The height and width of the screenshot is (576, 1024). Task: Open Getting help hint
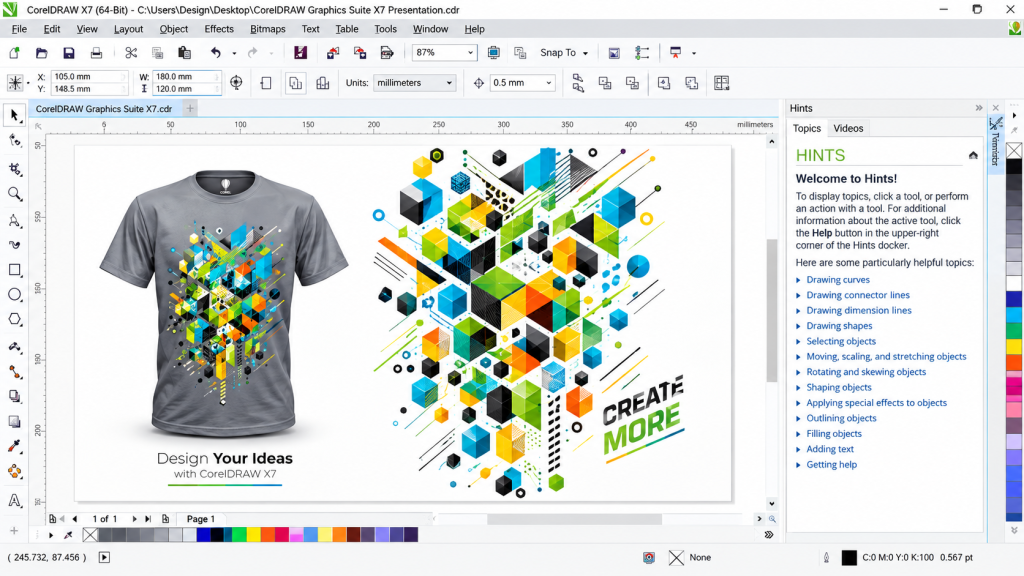(x=831, y=464)
